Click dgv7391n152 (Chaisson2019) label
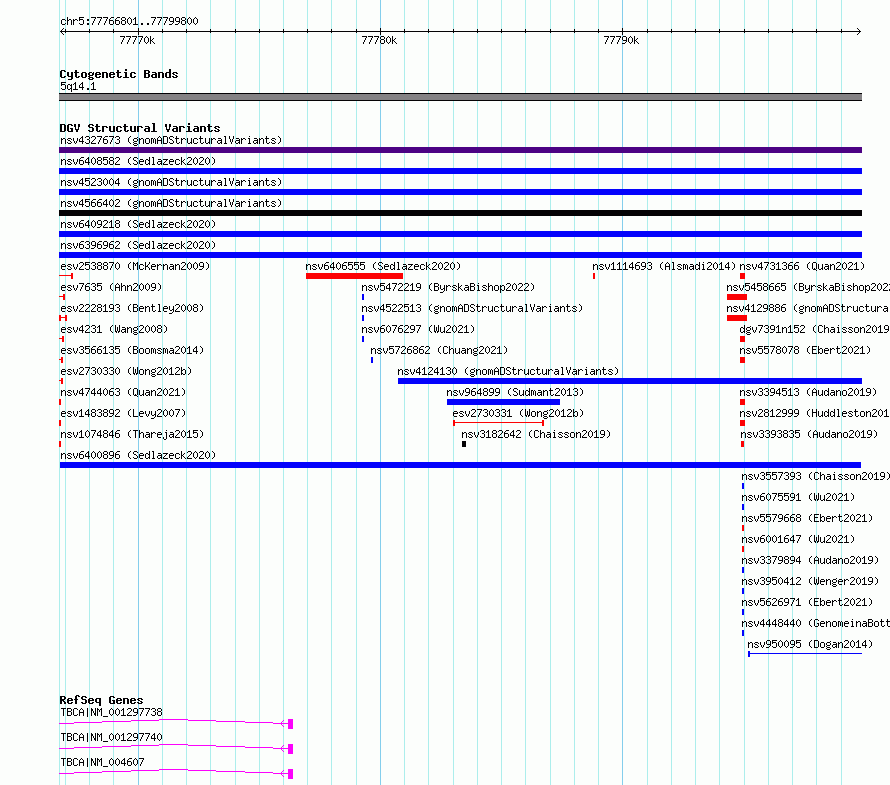This screenshot has width=890, height=785. tap(815, 329)
